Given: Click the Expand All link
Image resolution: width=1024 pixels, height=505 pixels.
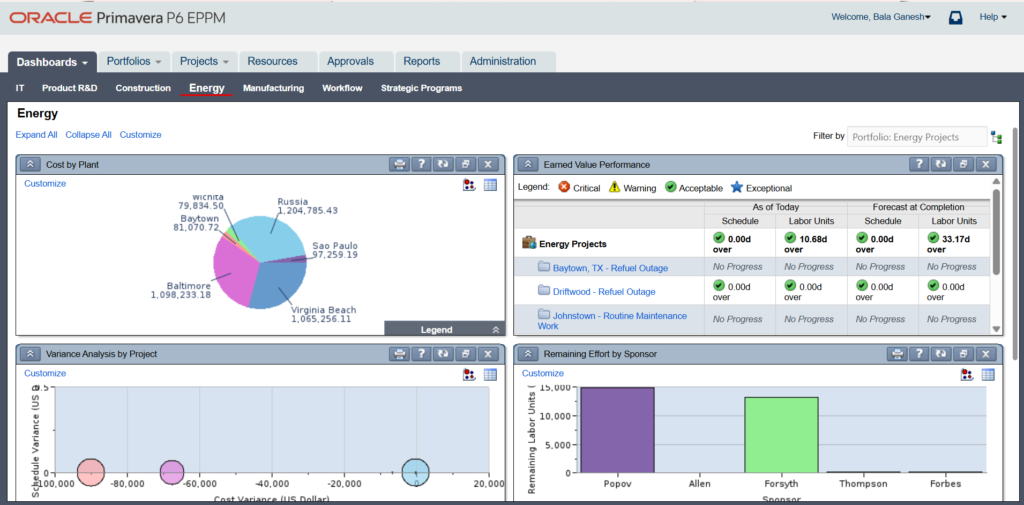Looking at the screenshot, I should coord(36,135).
